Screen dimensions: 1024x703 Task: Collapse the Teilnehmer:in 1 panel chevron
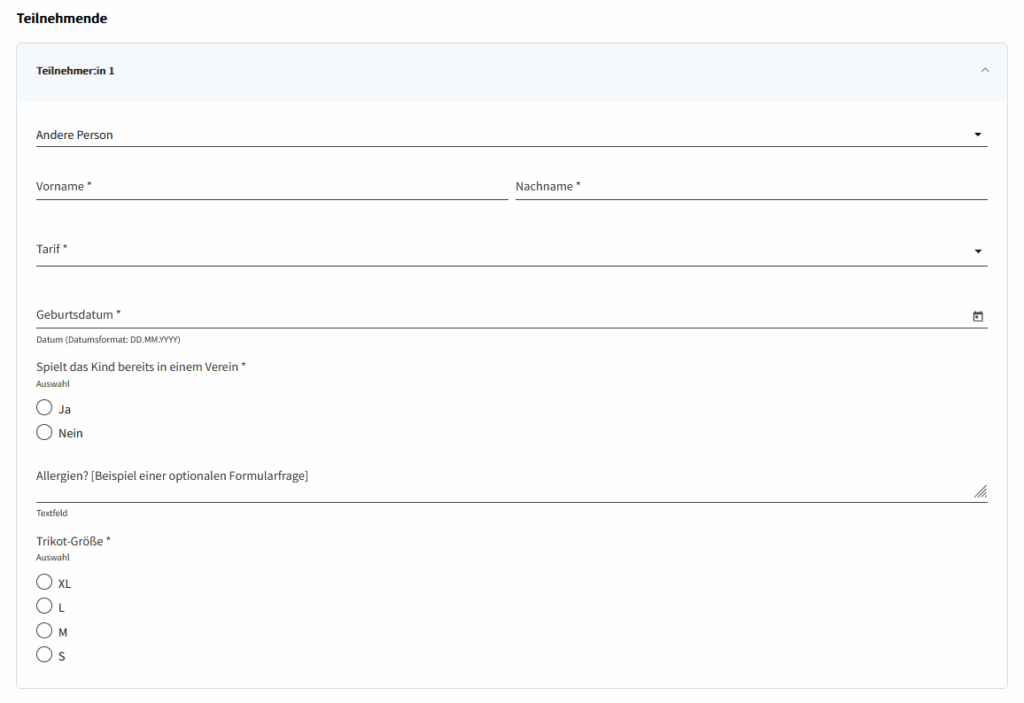(x=984, y=71)
